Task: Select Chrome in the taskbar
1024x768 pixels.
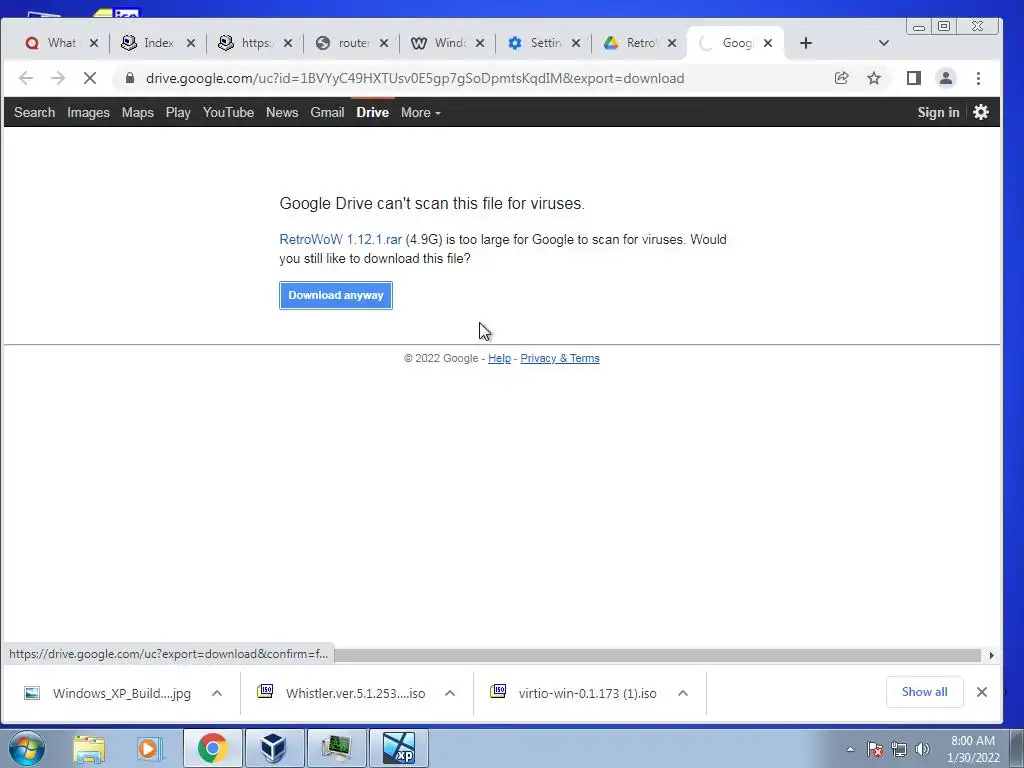Action: coord(212,748)
